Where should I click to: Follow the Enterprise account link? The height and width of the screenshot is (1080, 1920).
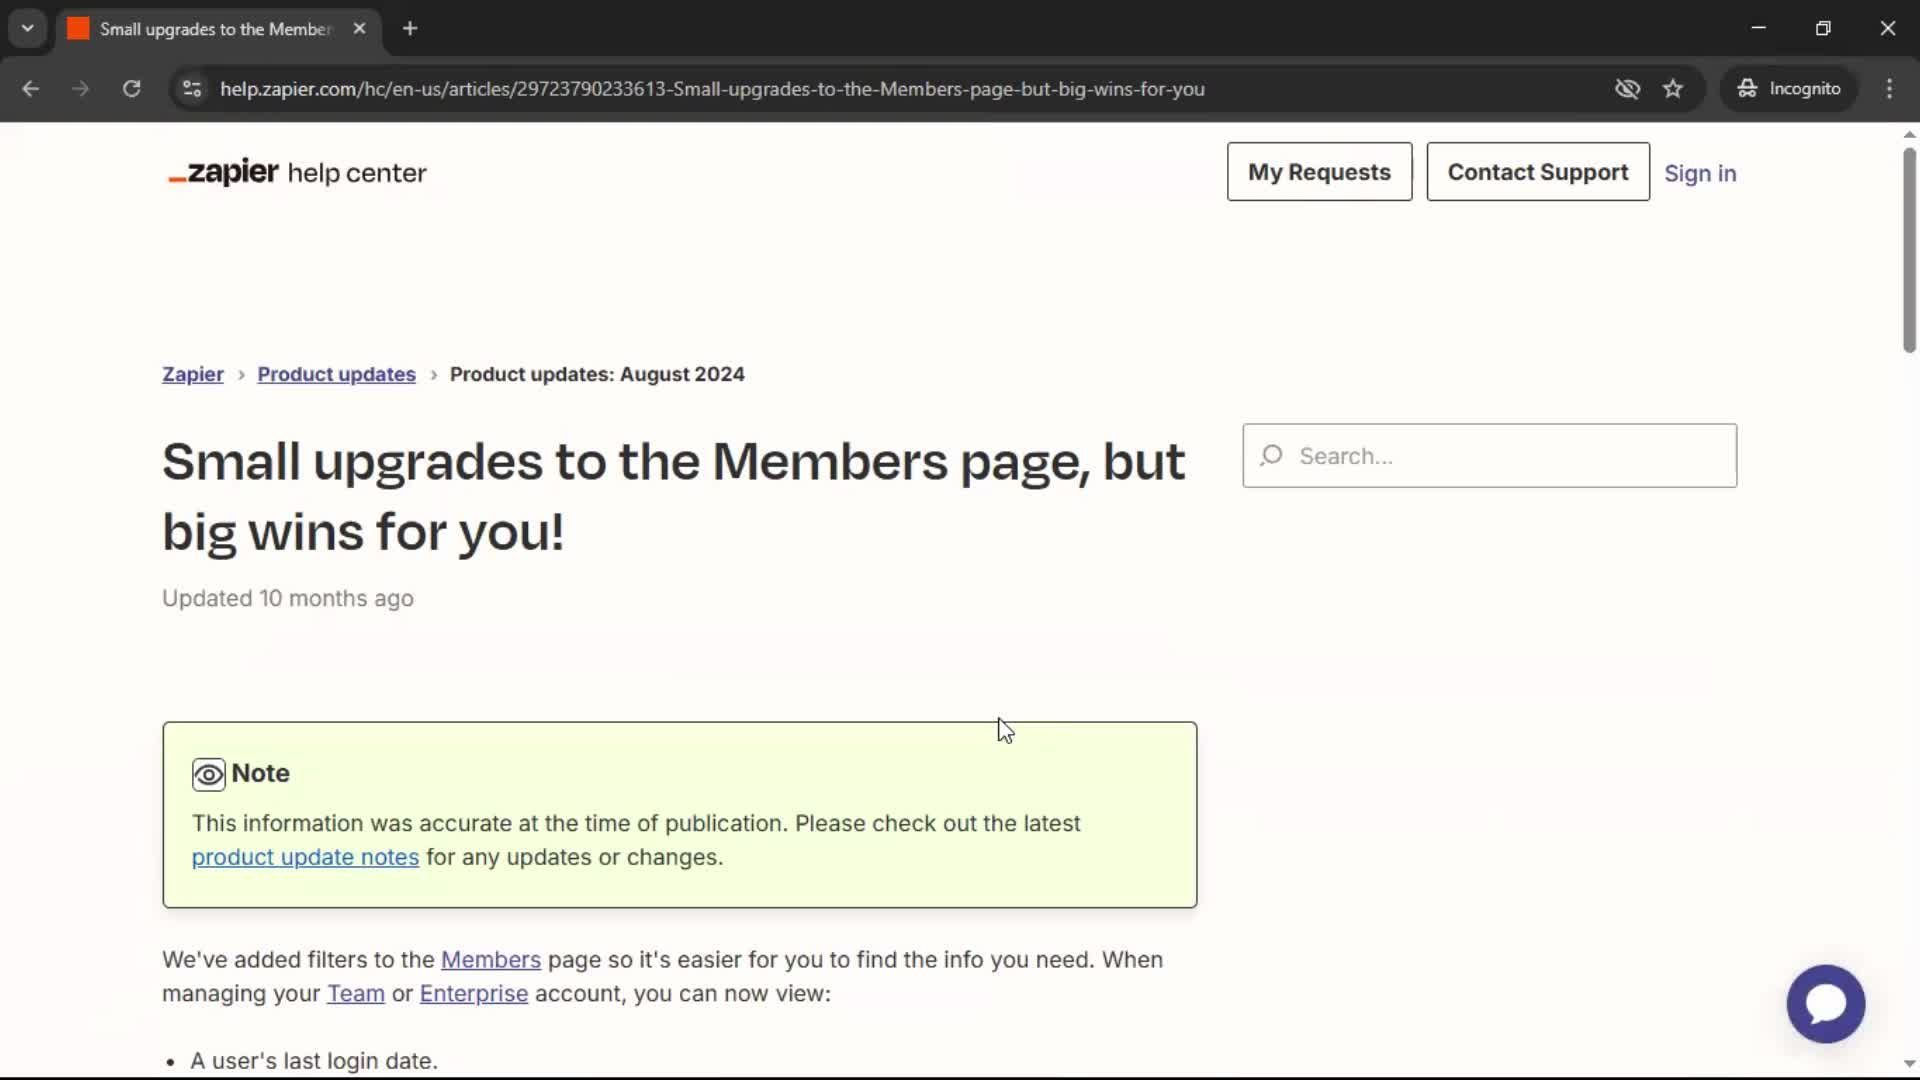point(473,994)
